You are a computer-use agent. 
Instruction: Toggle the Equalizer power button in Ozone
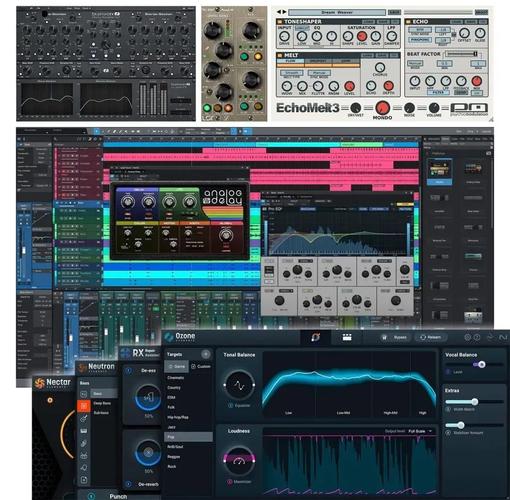(x=231, y=406)
